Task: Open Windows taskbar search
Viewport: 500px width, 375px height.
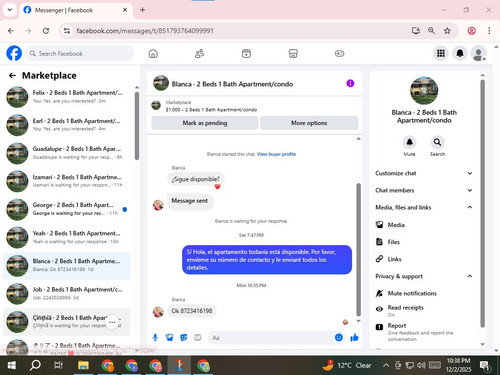Action: [35, 365]
